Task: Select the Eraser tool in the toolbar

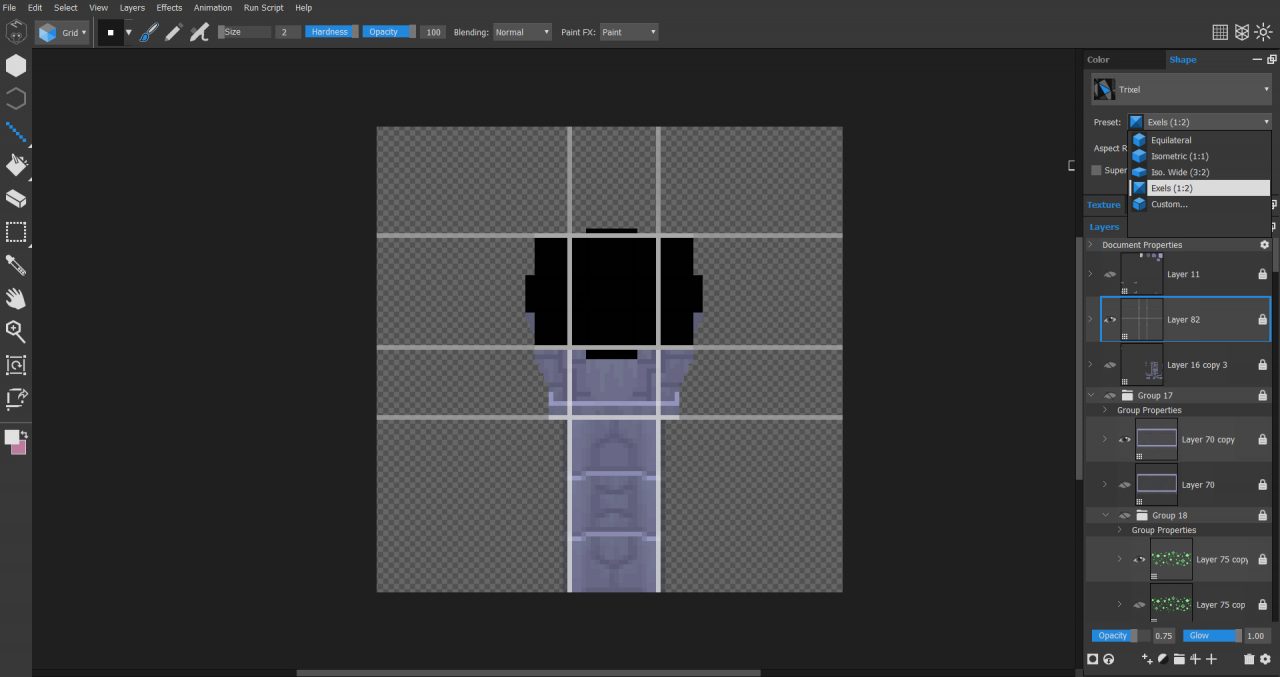Action: (x=16, y=198)
